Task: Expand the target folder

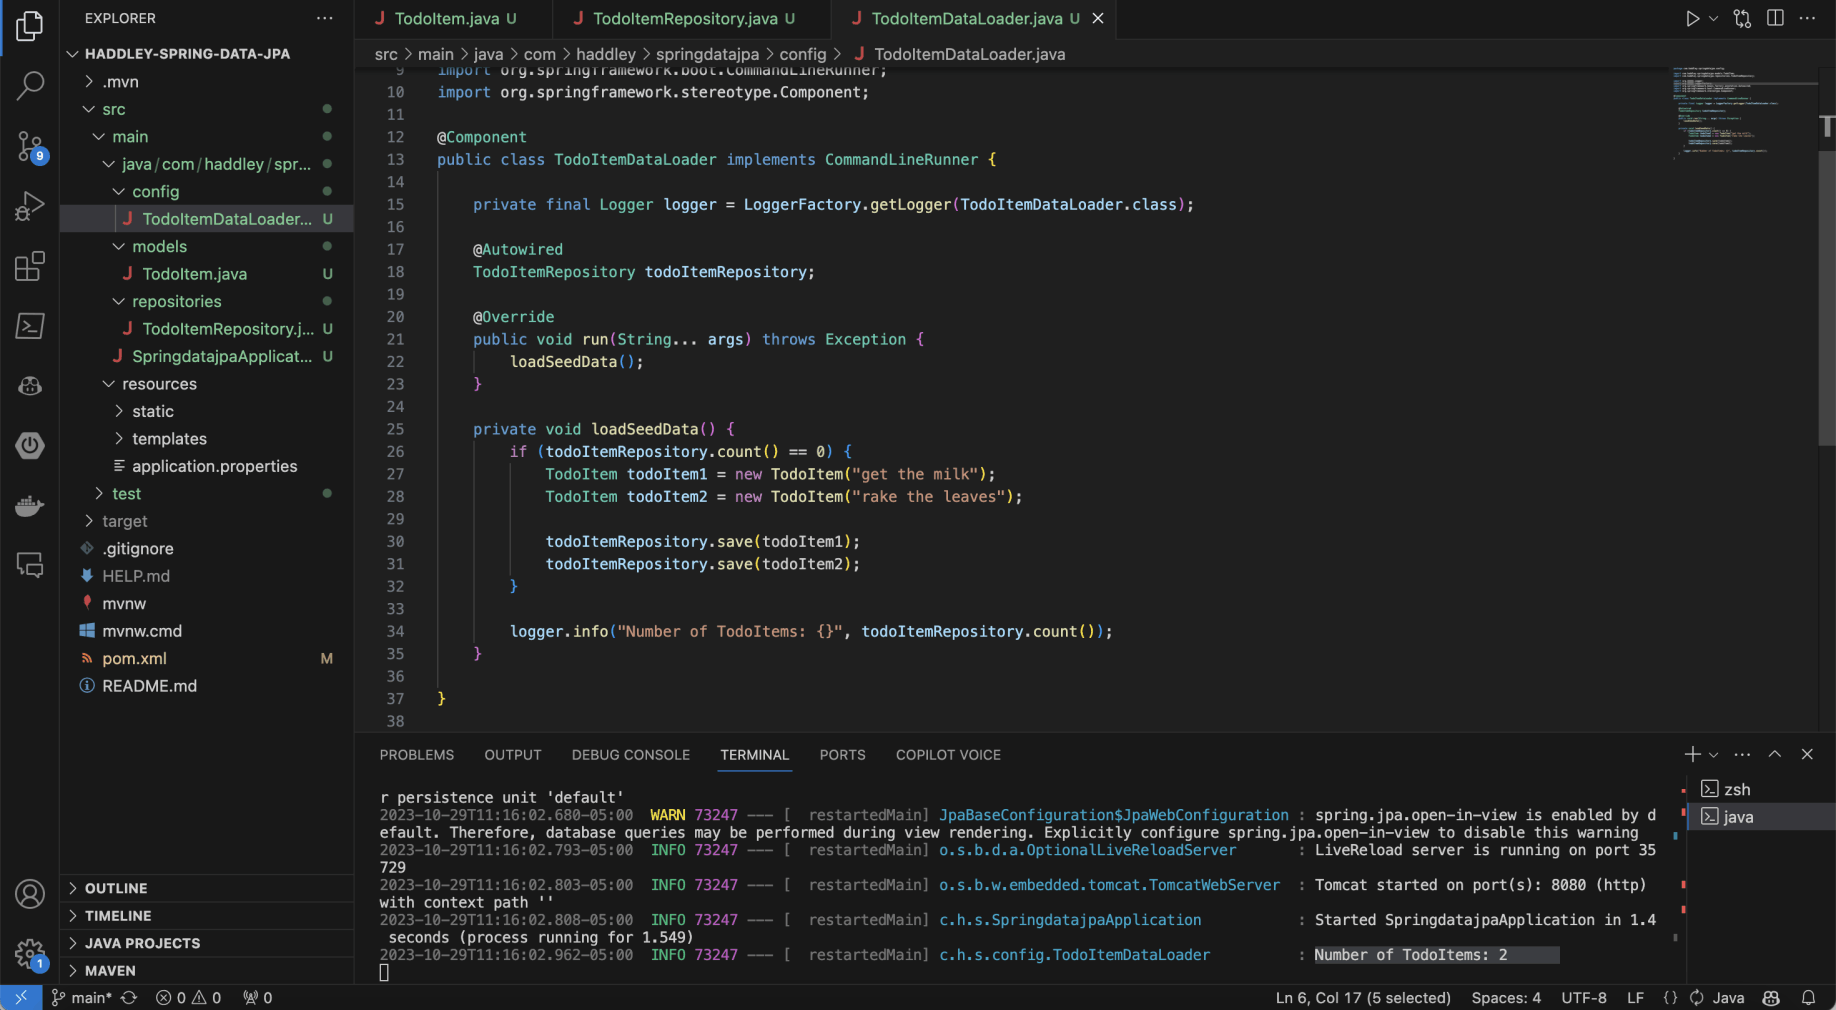Action: [x=124, y=521]
